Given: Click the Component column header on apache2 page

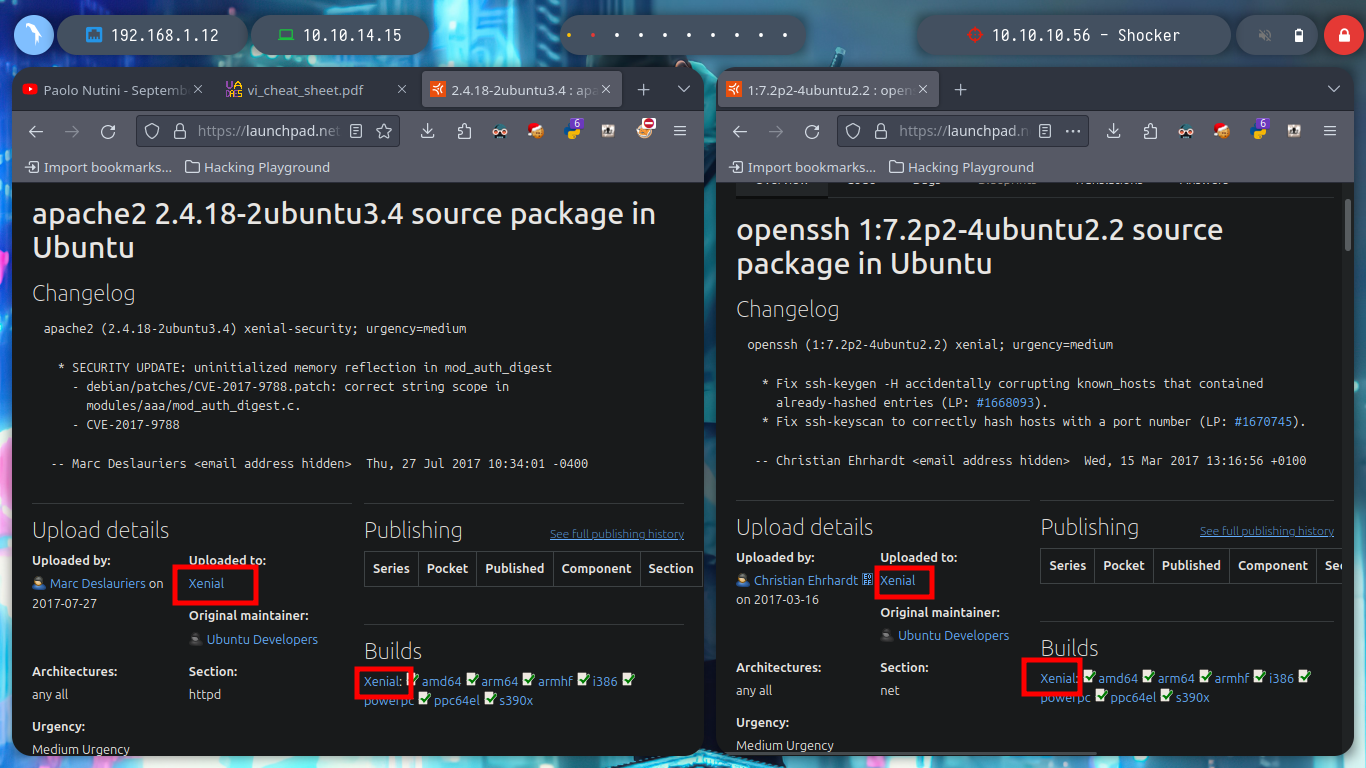Looking at the screenshot, I should tap(596, 568).
